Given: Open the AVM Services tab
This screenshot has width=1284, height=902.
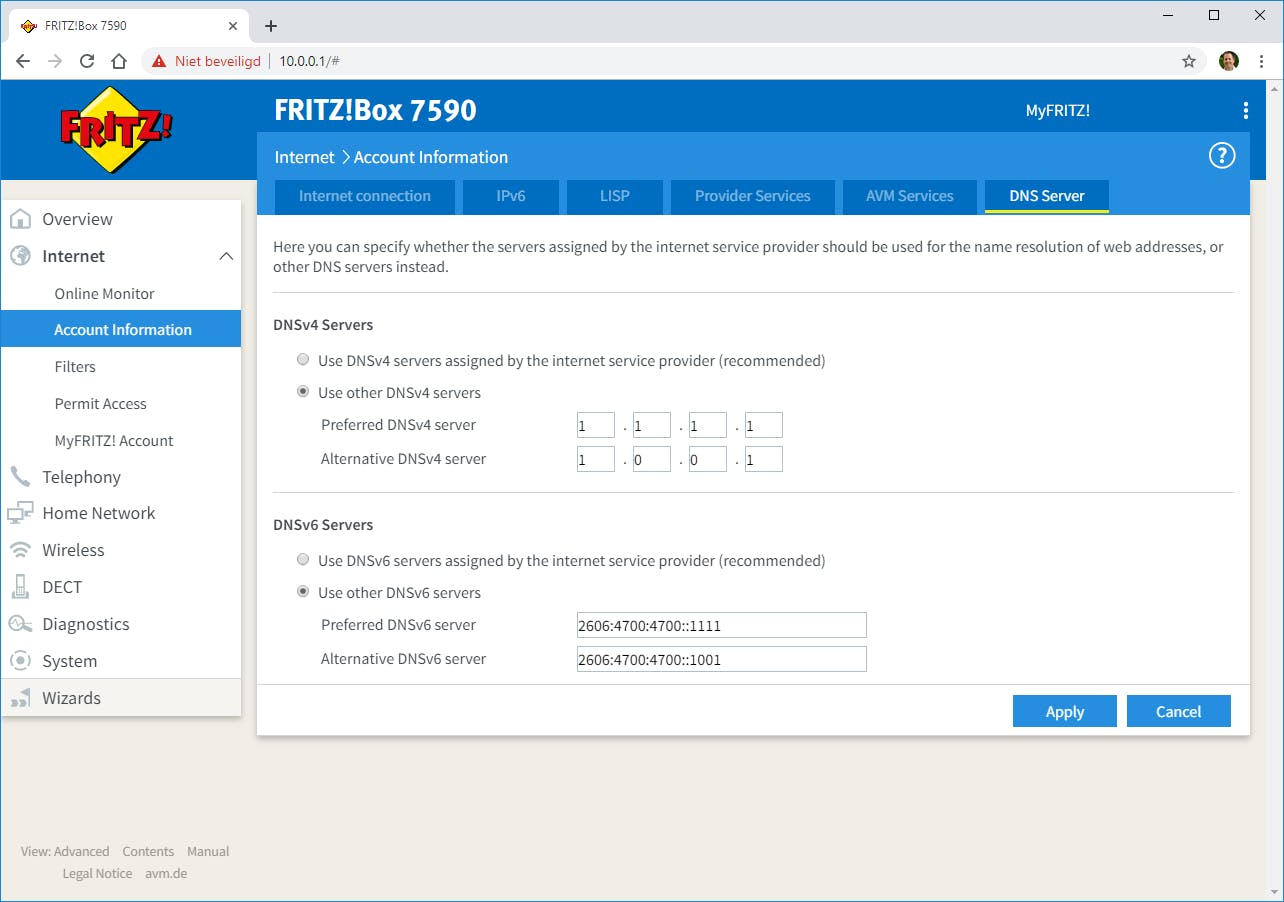Looking at the screenshot, I should point(909,196).
